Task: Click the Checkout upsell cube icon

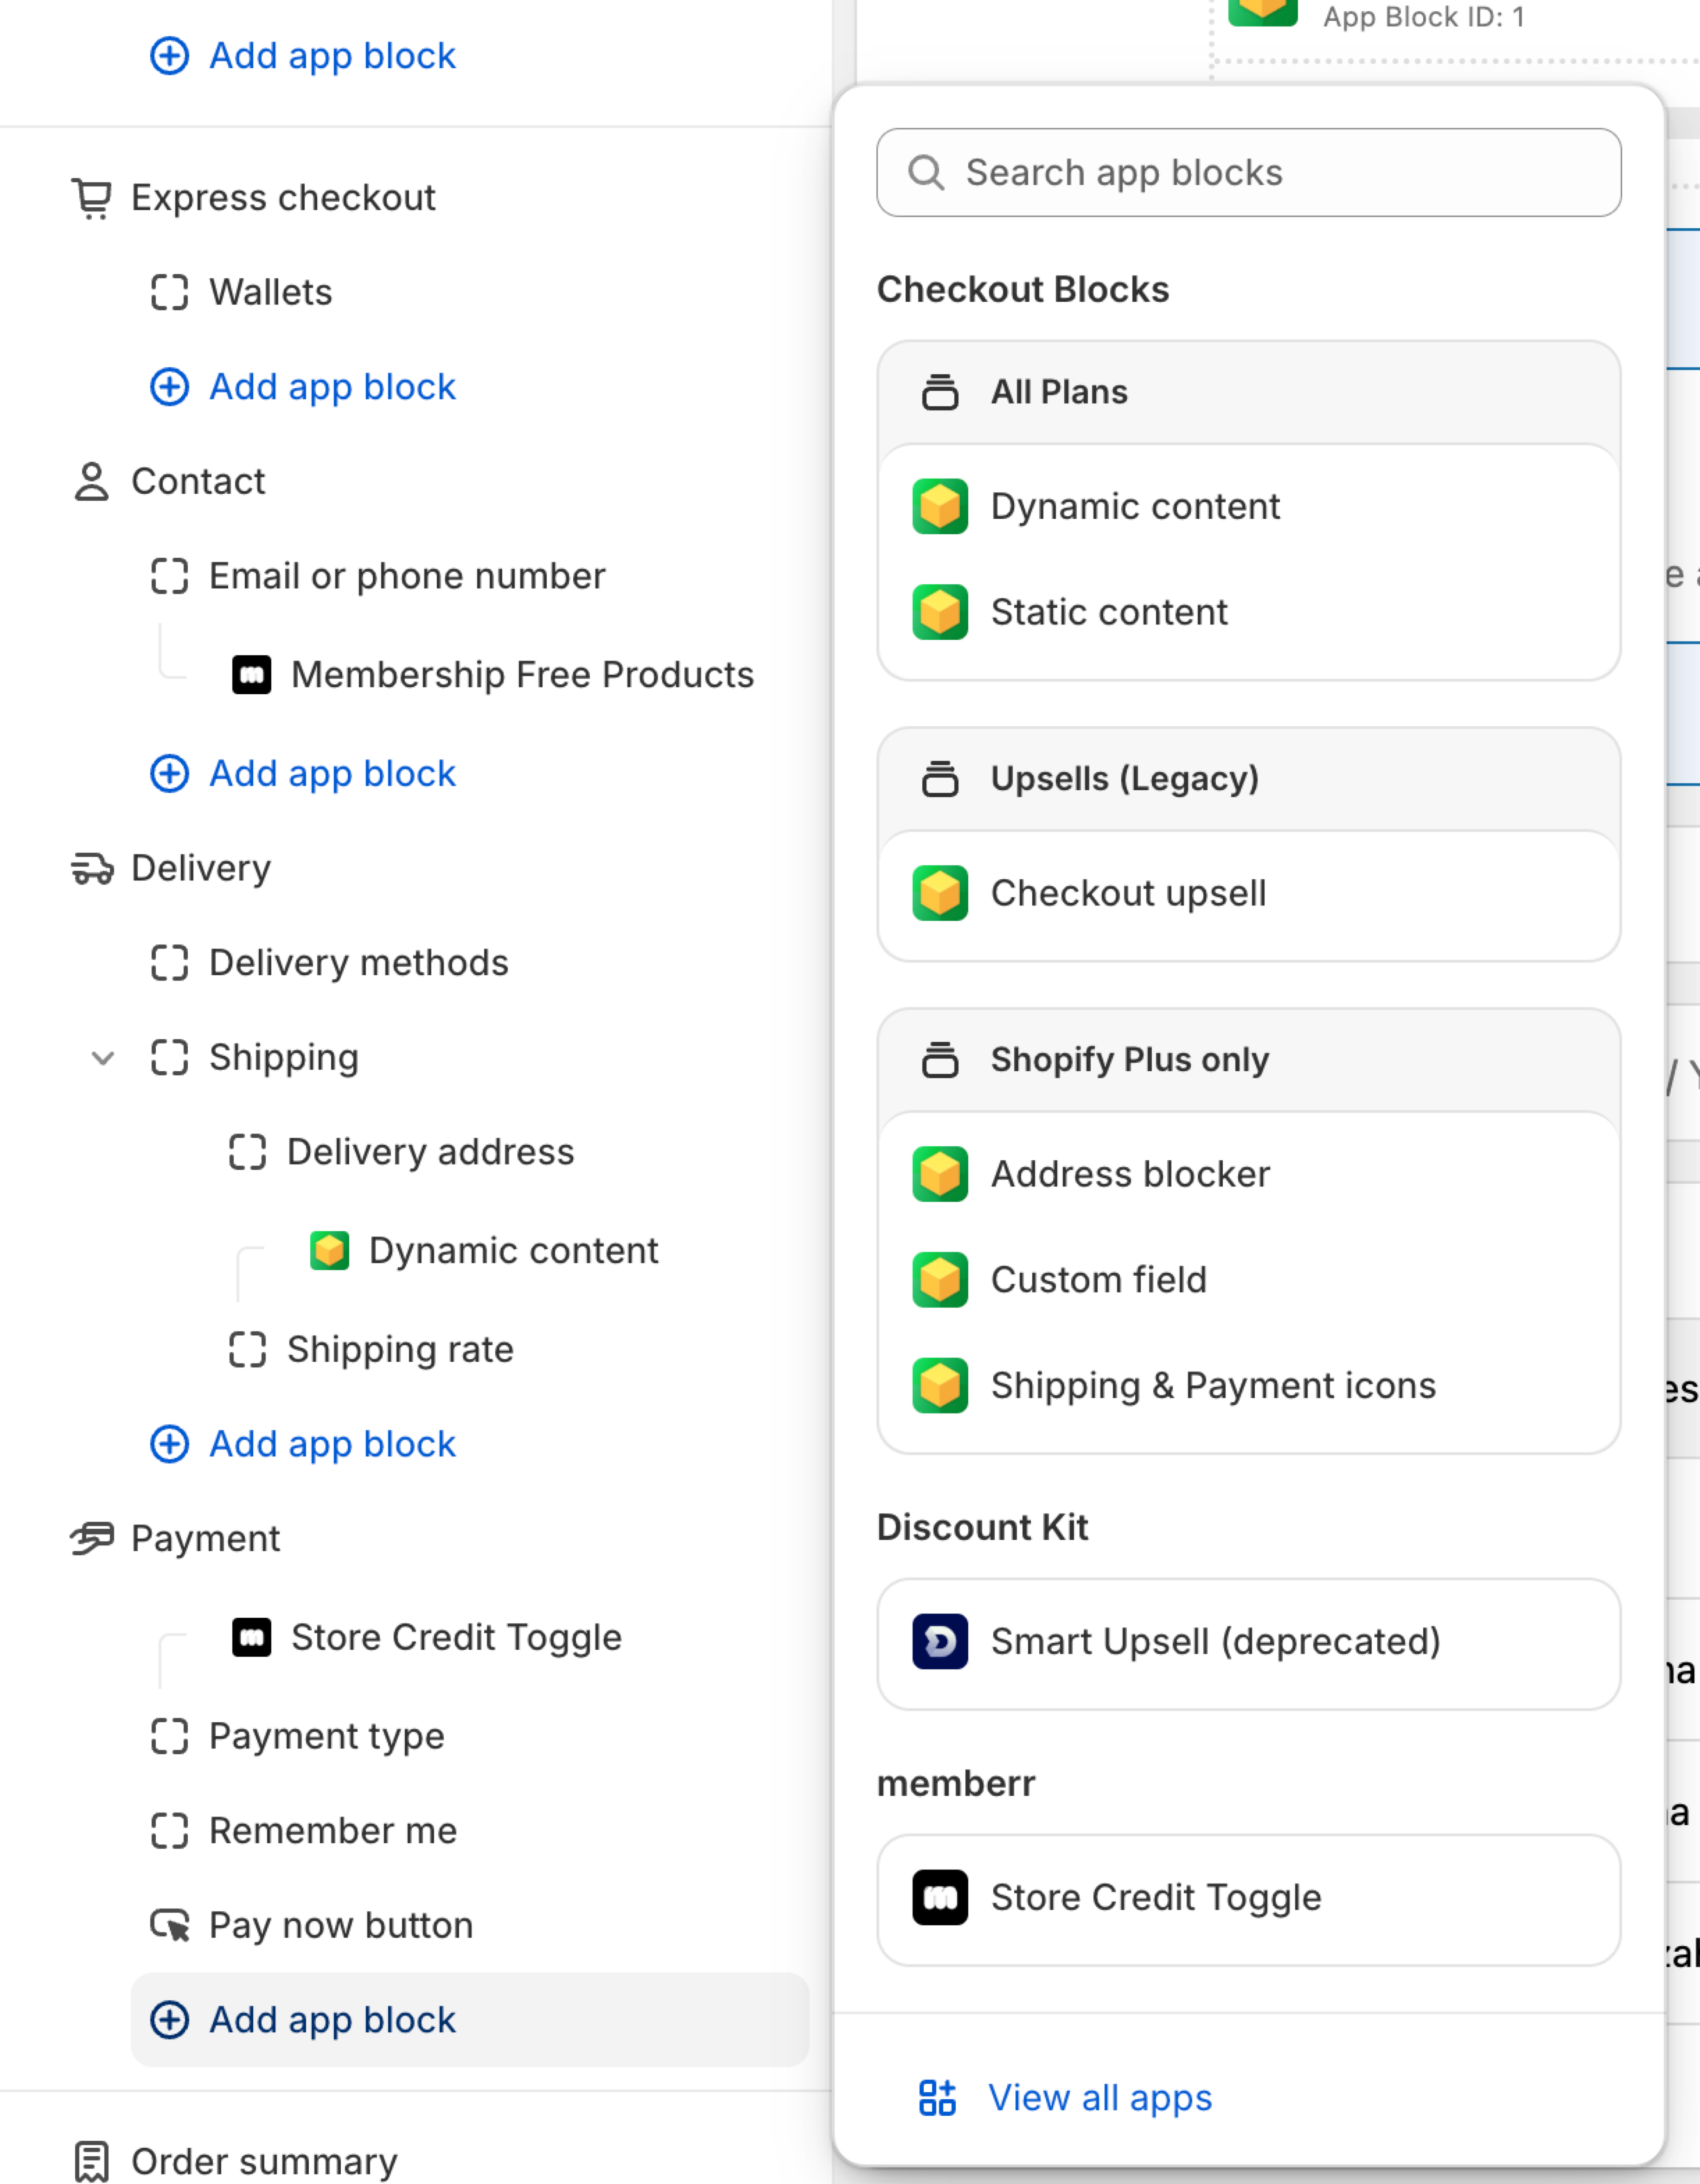Action: tap(940, 893)
